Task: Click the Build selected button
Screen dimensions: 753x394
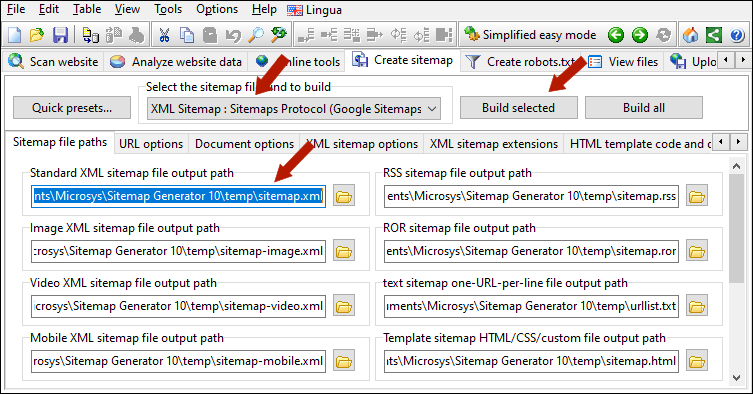Action: (519, 108)
